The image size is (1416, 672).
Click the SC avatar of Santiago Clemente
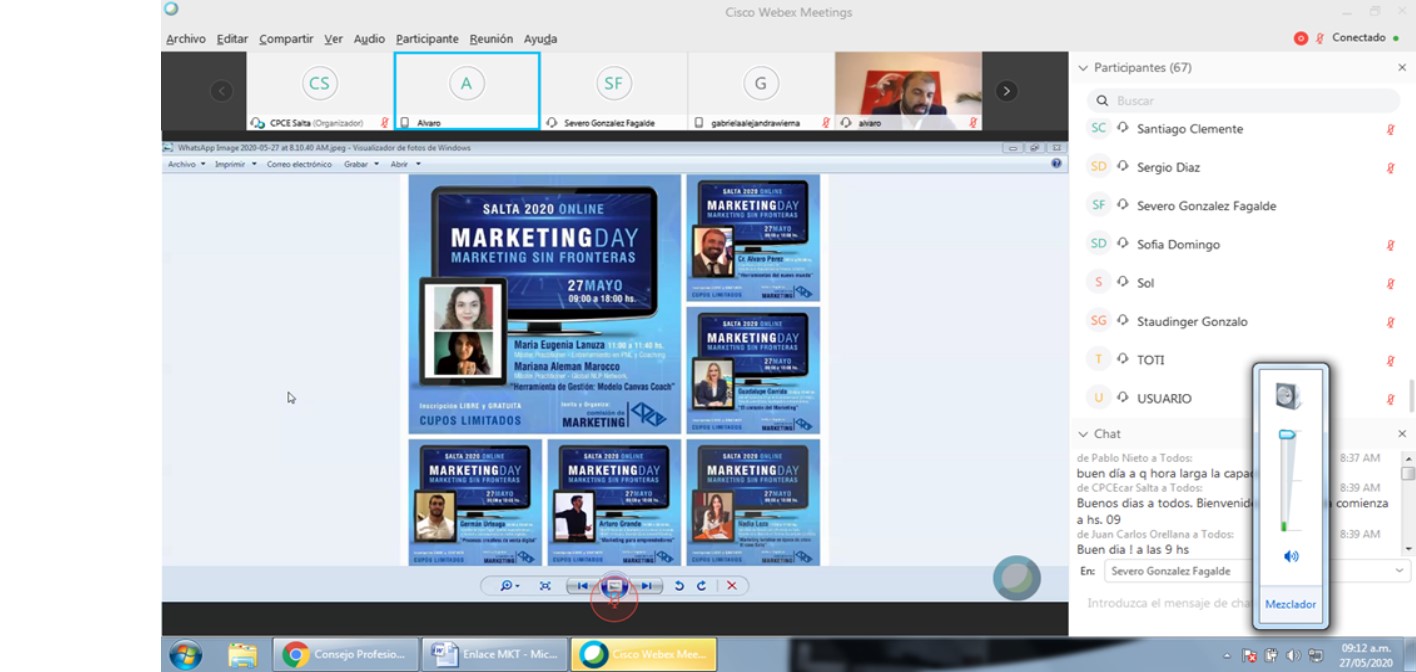(x=1099, y=128)
